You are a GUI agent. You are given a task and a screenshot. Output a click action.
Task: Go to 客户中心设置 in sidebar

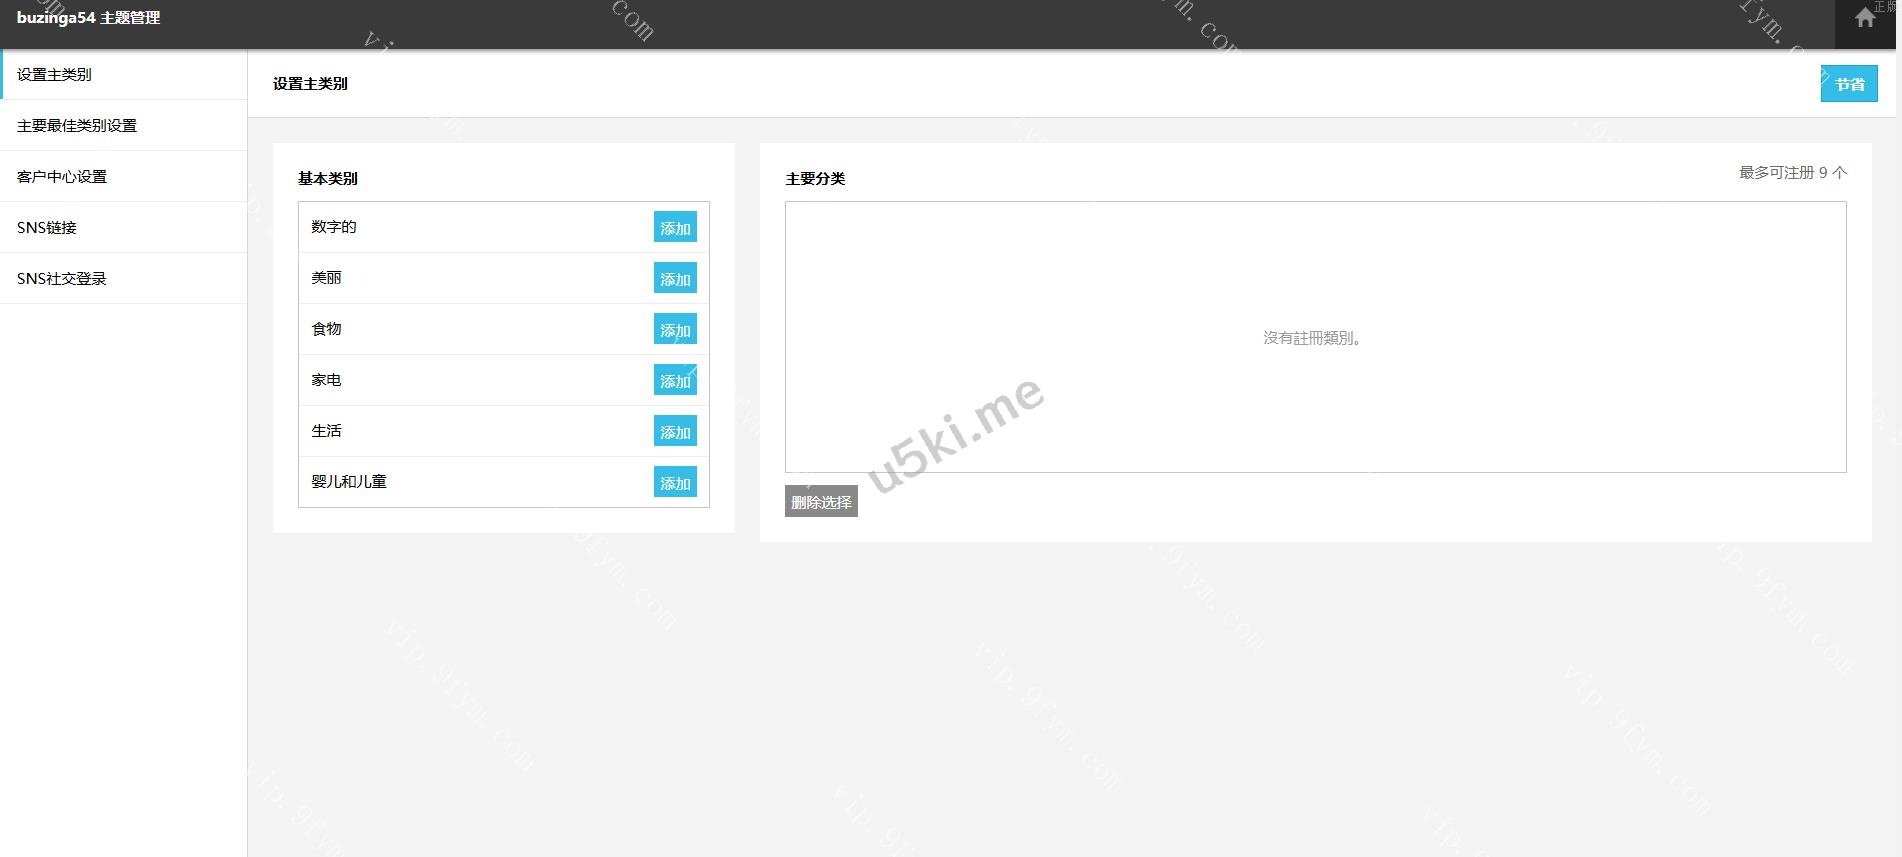tap(62, 177)
